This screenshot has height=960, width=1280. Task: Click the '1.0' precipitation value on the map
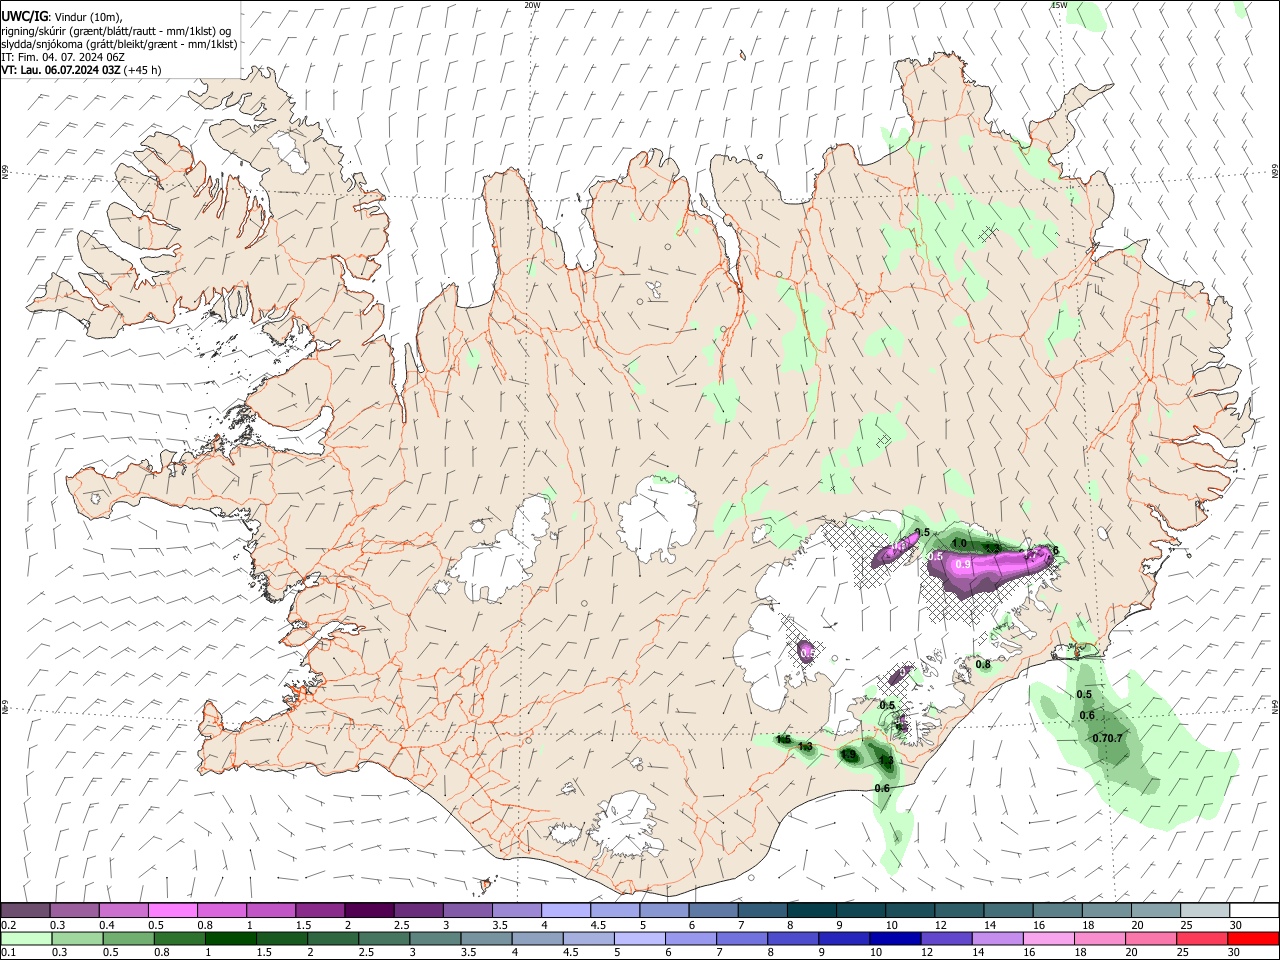[959, 543]
